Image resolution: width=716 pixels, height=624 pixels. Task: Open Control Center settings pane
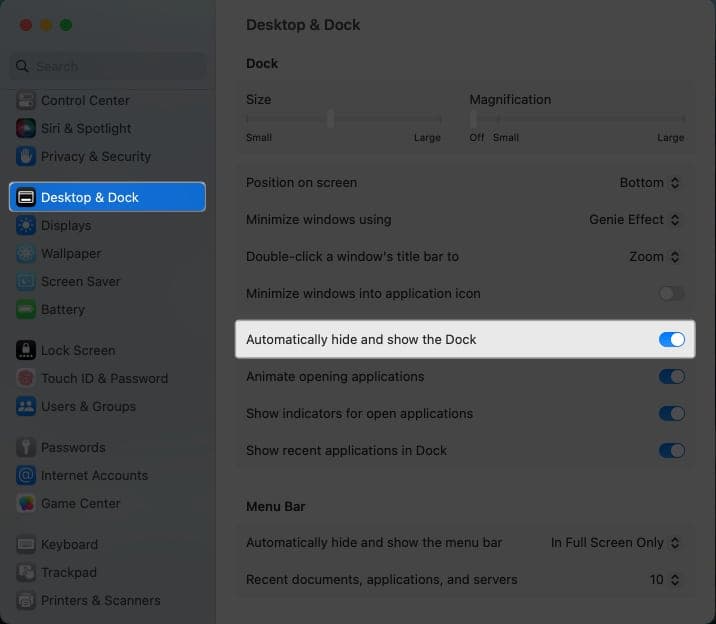(107, 100)
